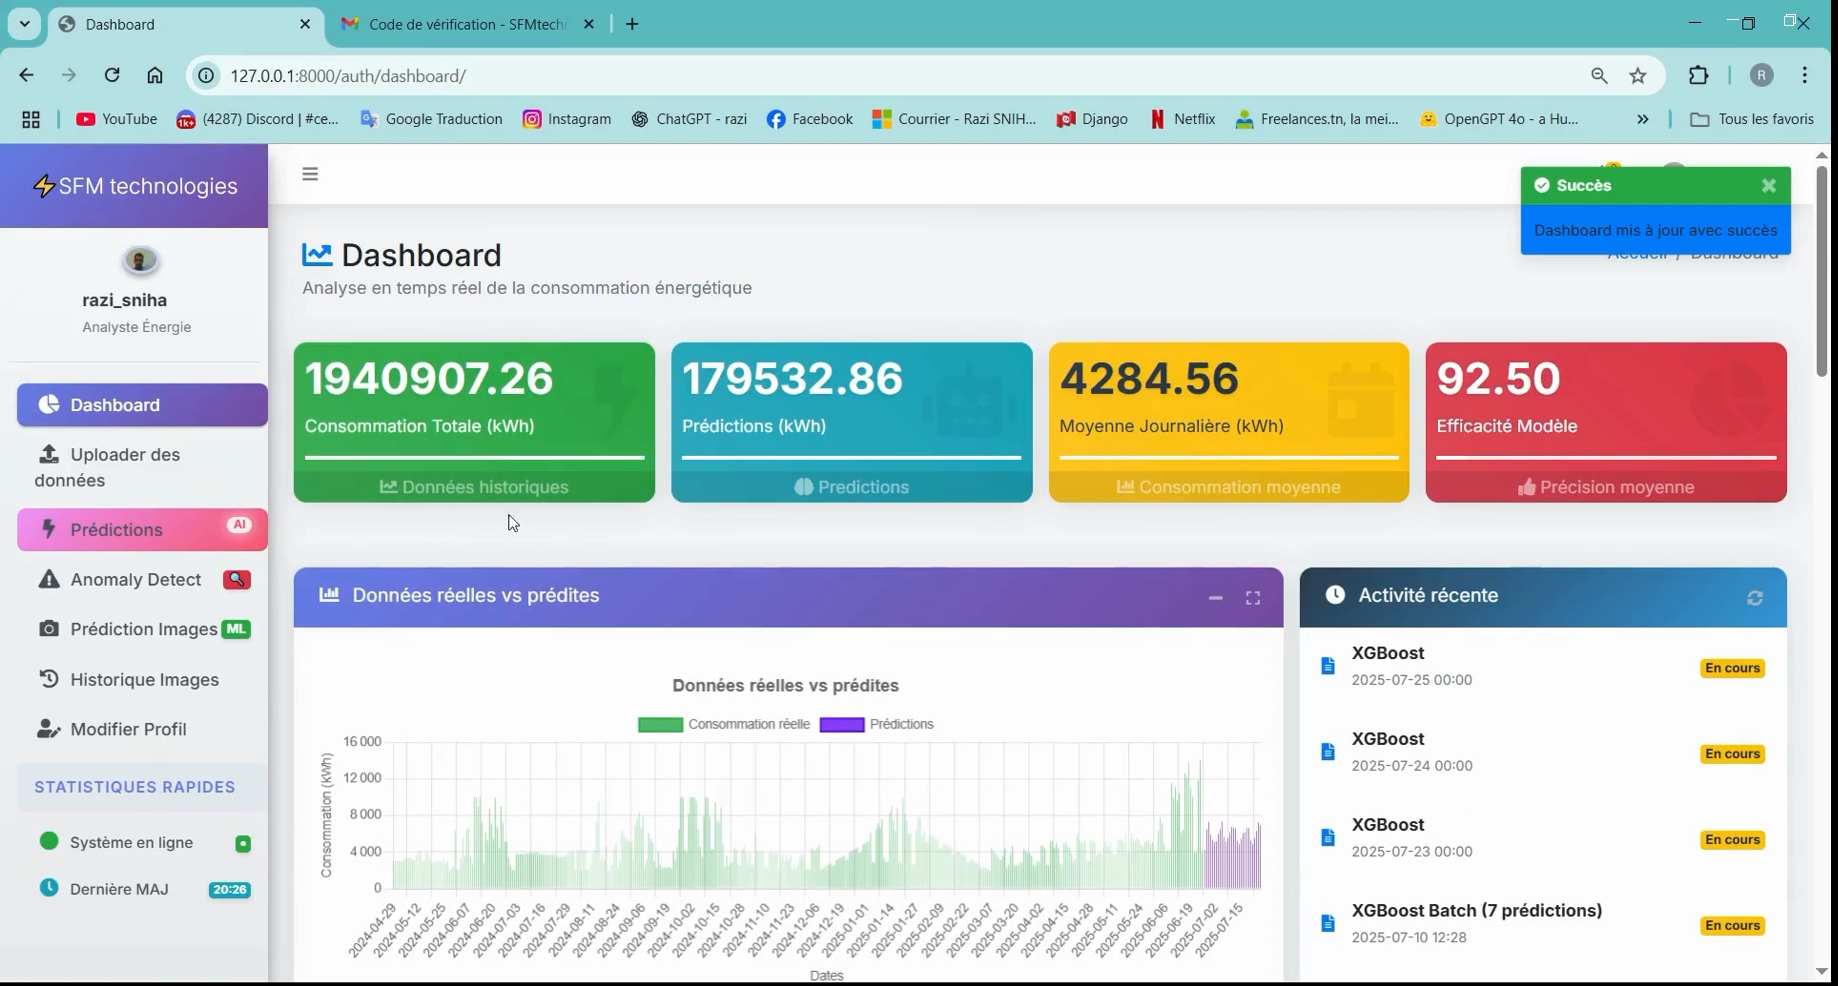Screen dimensions: 1838x986
Task: Go to Anomaly Detect section
Action: (136, 580)
